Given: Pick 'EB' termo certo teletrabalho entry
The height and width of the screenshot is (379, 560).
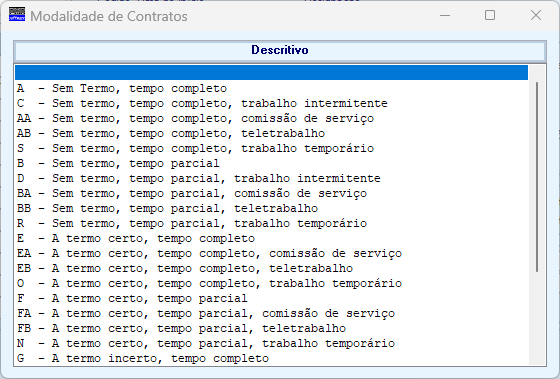Looking at the screenshot, I should 271,268.
